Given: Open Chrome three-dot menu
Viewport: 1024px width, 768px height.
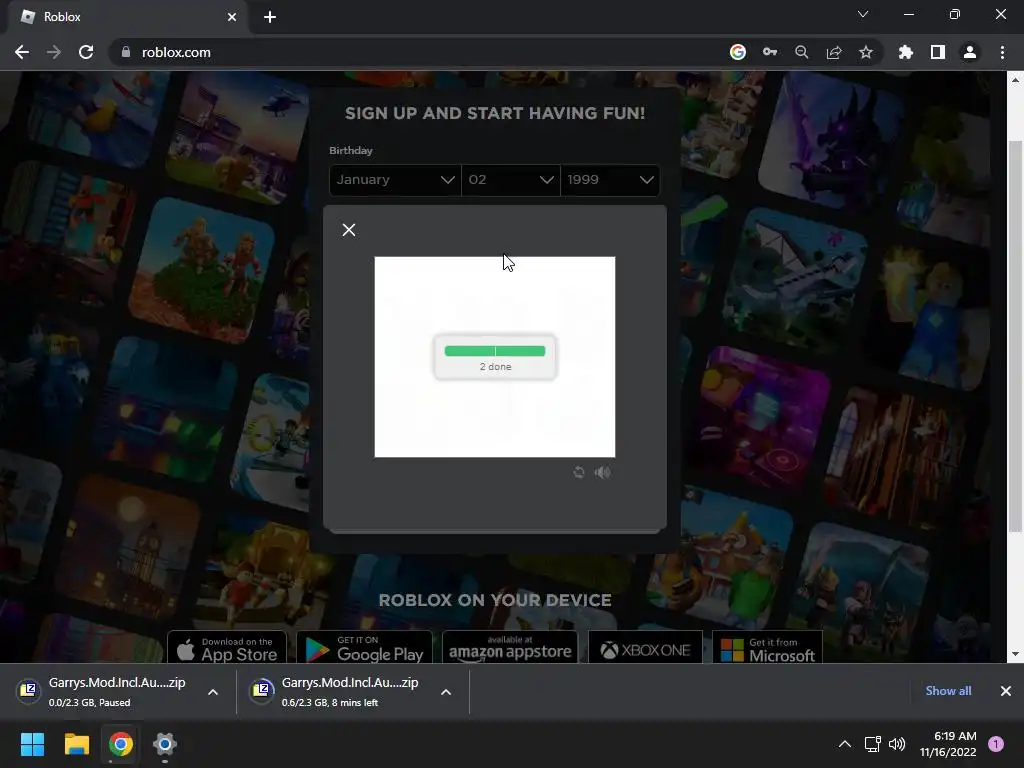Looking at the screenshot, I should (x=1002, y=52).
